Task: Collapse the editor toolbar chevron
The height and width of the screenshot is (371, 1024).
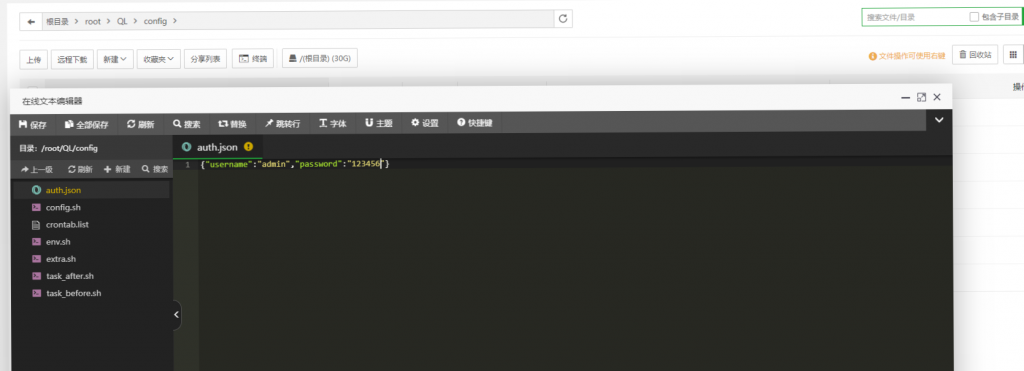Action: pyautogui.click(x=939, y=120)
